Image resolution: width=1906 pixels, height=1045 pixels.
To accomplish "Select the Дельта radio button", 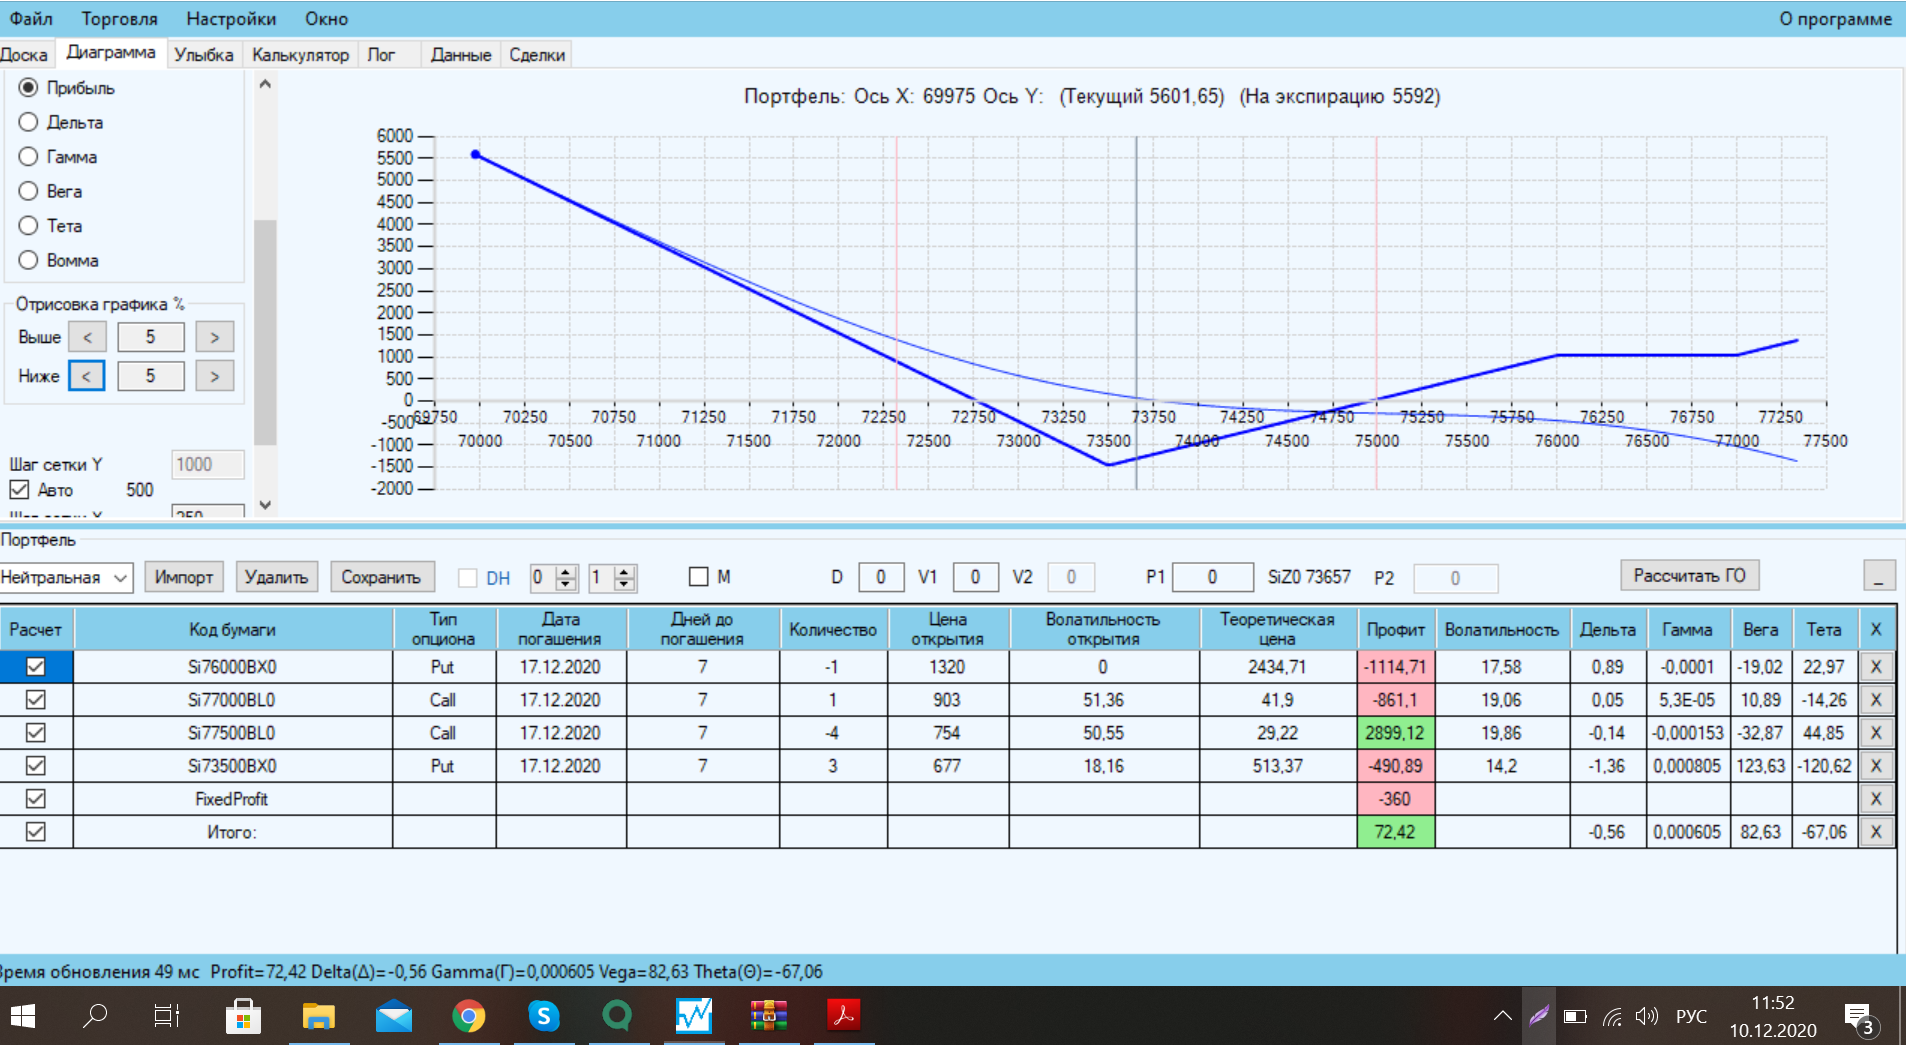I will point(28,122).
